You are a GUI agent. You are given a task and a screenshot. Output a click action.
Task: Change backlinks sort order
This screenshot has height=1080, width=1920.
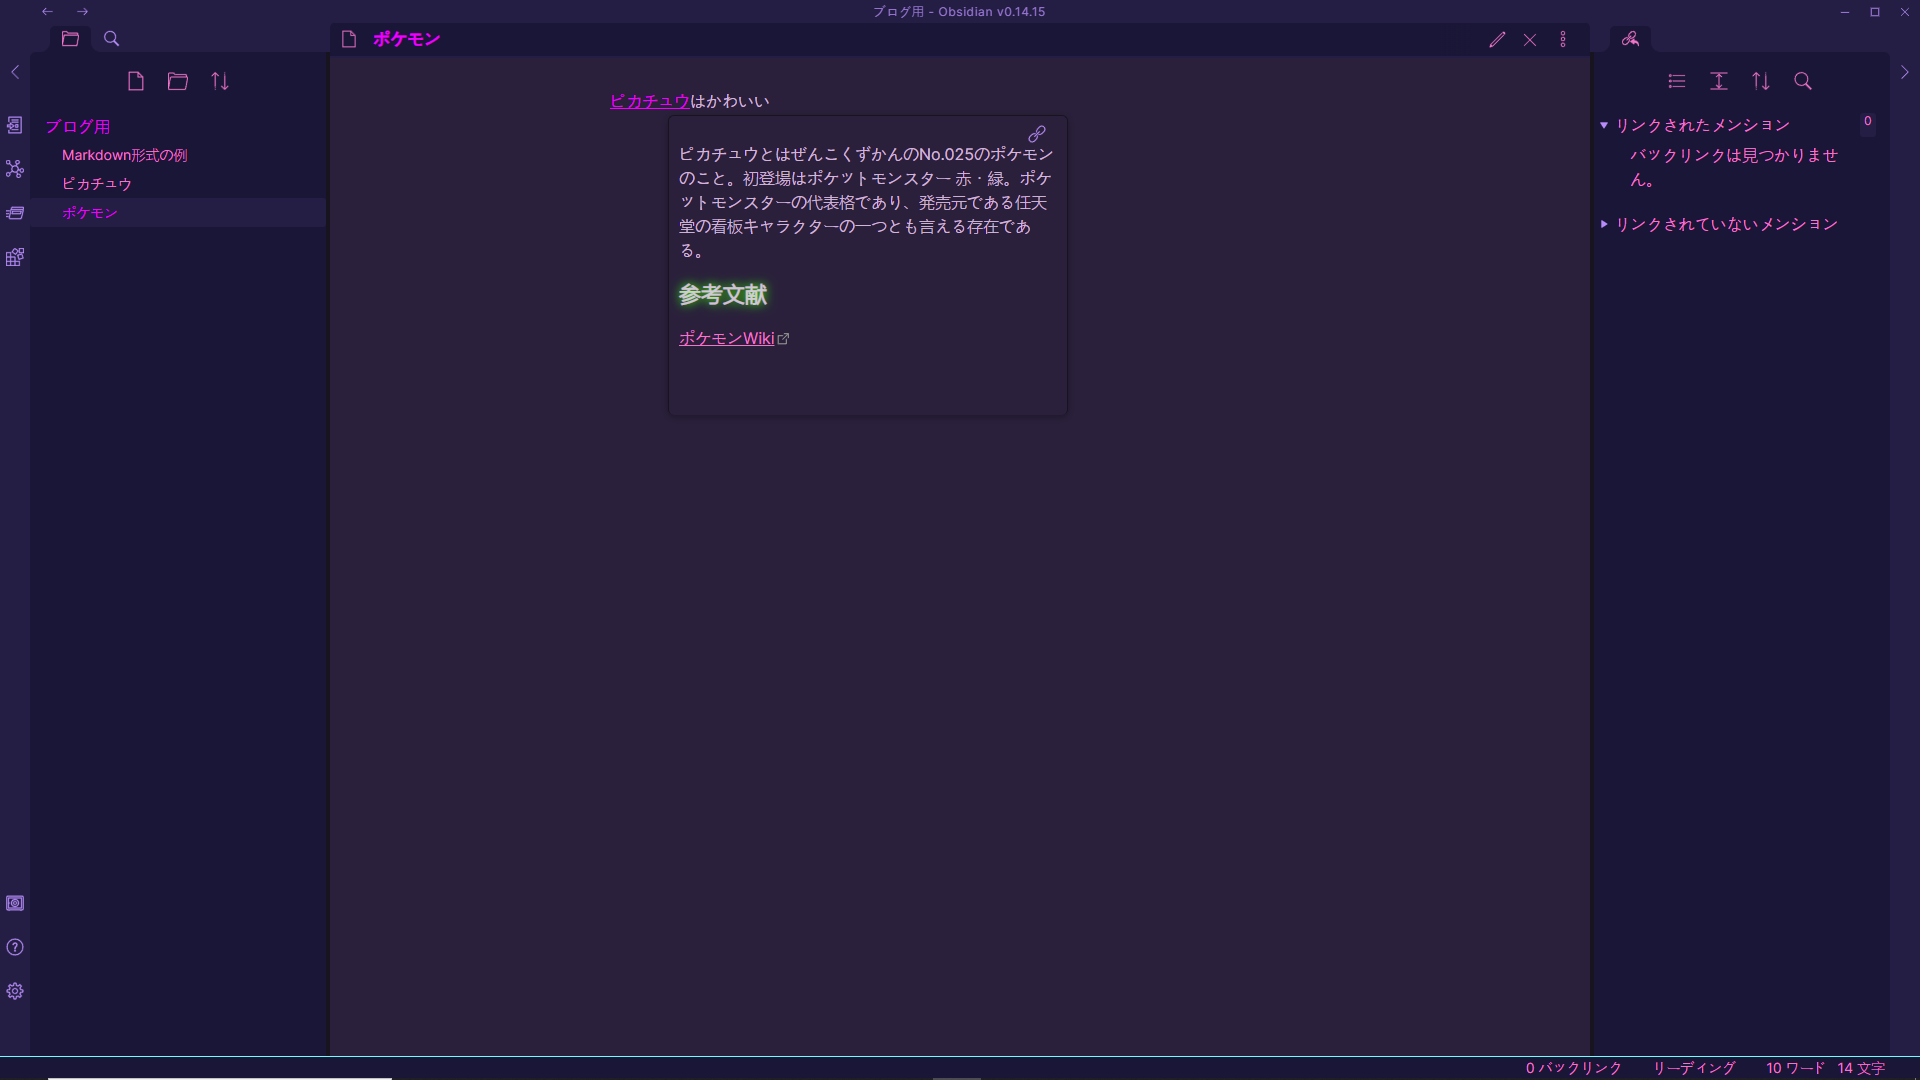coord(1761,81)
